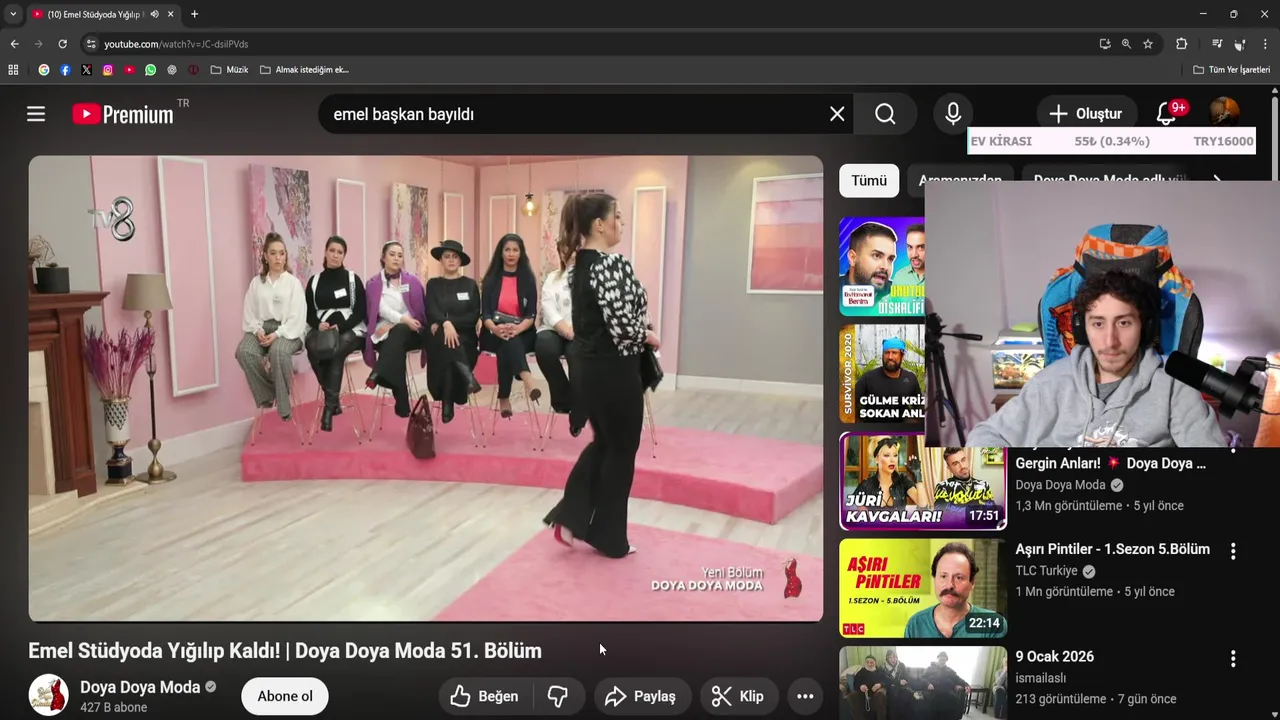Open the Chrome profile icon in toolbar
1280x720 pixels.
[1240, 44]
